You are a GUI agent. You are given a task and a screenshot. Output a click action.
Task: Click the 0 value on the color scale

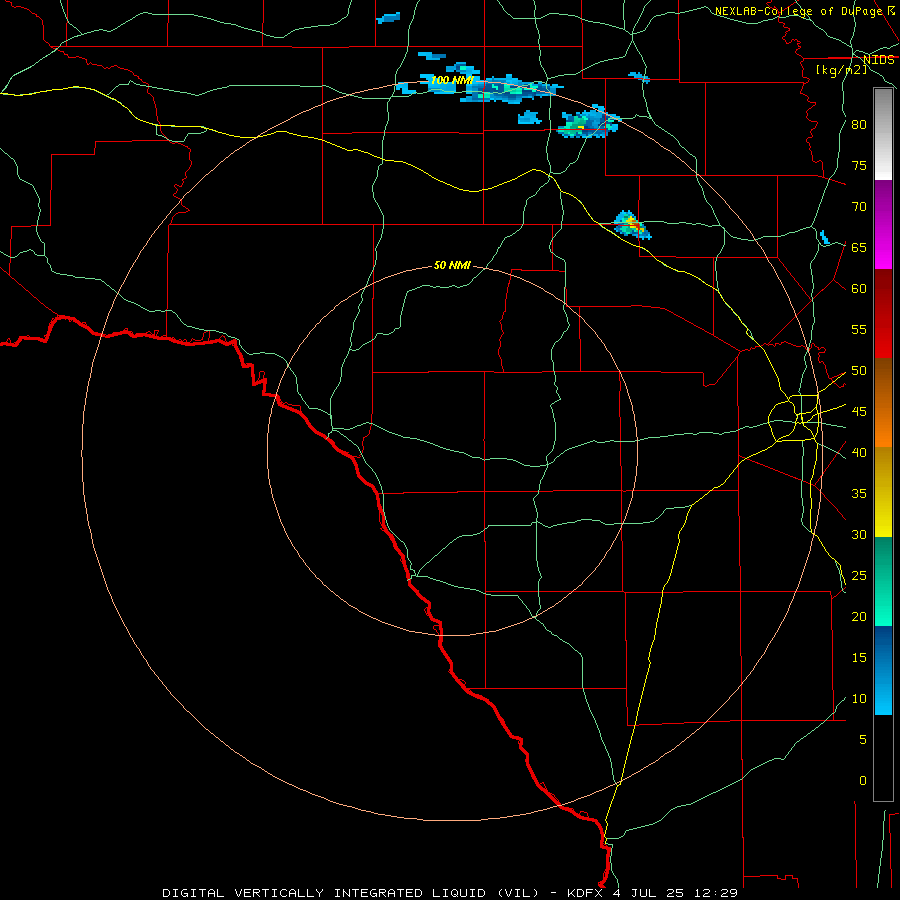point(863,781)
